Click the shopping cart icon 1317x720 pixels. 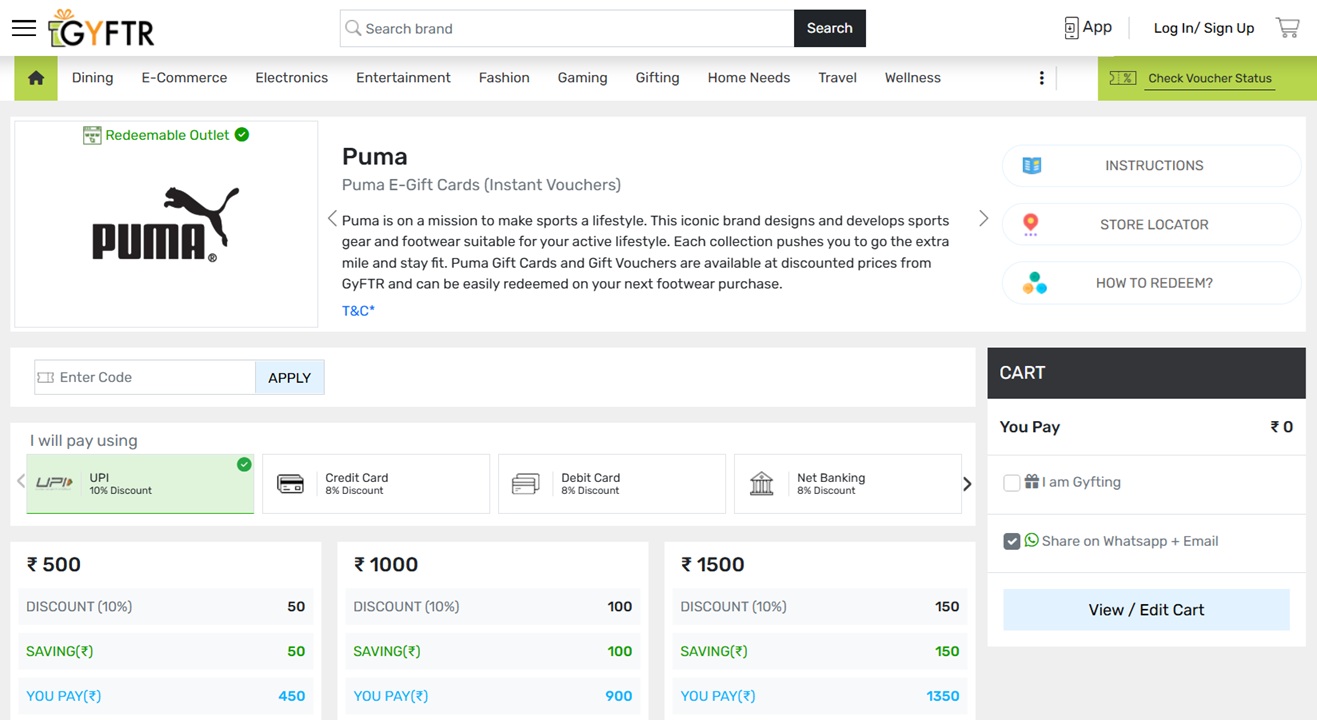pyautogui.click(x=1287, y=28)
